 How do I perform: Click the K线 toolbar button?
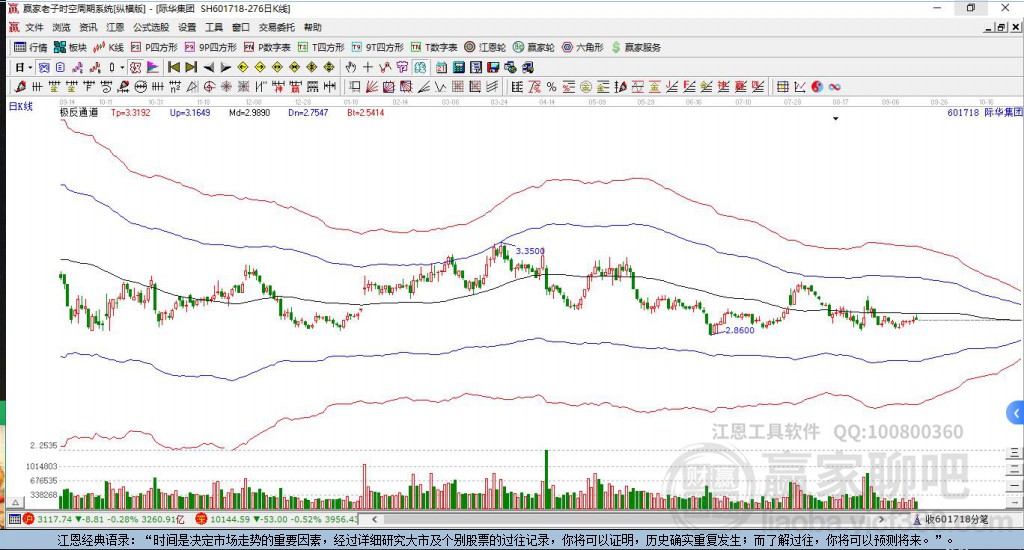(108, 47)
